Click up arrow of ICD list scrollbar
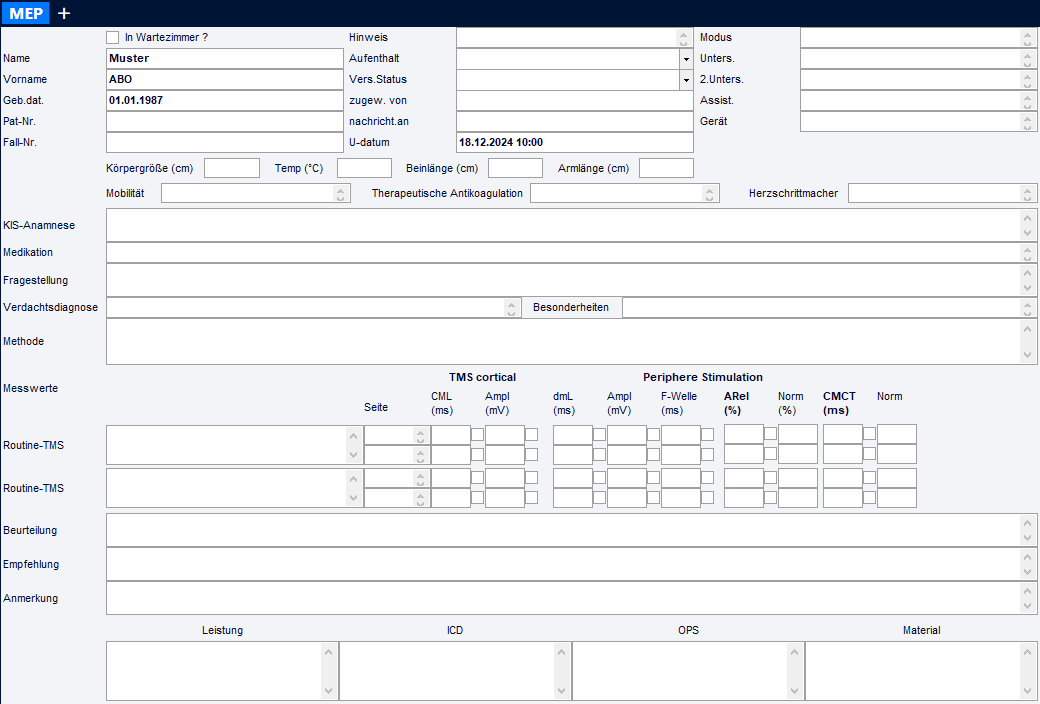Screen dimensions: 1040x704 [562, 652]
